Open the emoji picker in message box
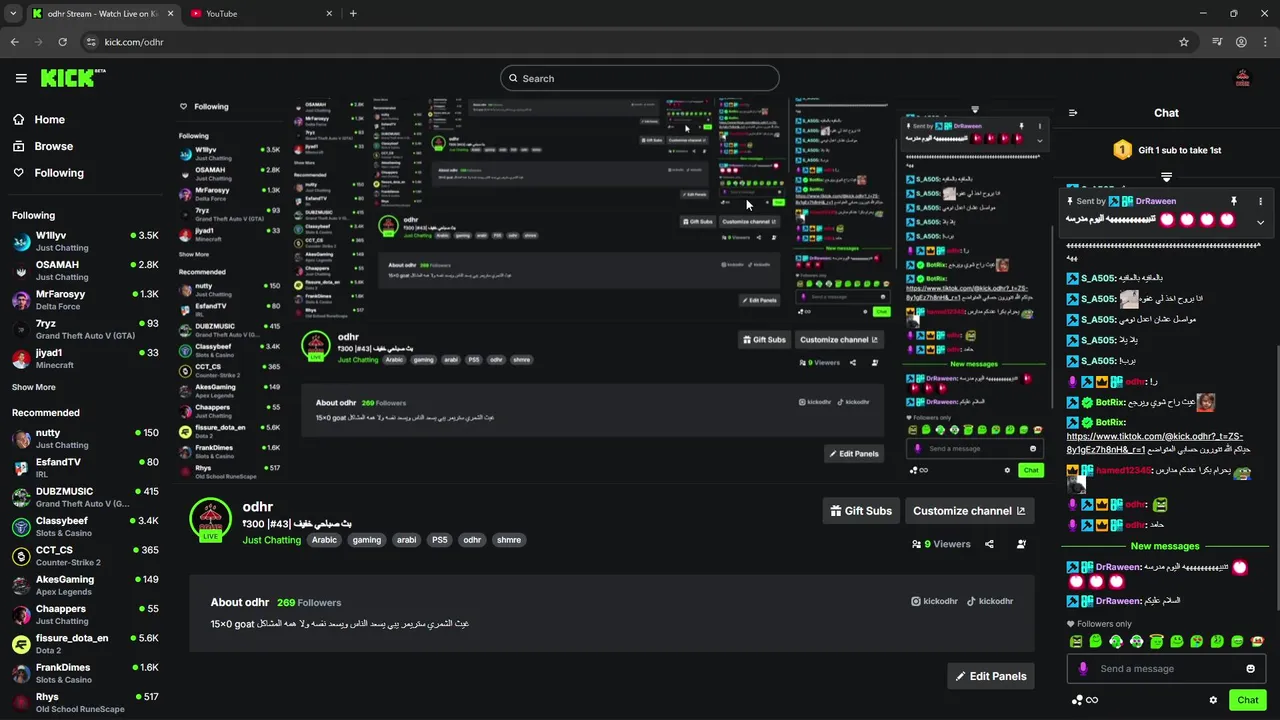The width and height of the screenshot is (1280, 720). pos(1250,669)
